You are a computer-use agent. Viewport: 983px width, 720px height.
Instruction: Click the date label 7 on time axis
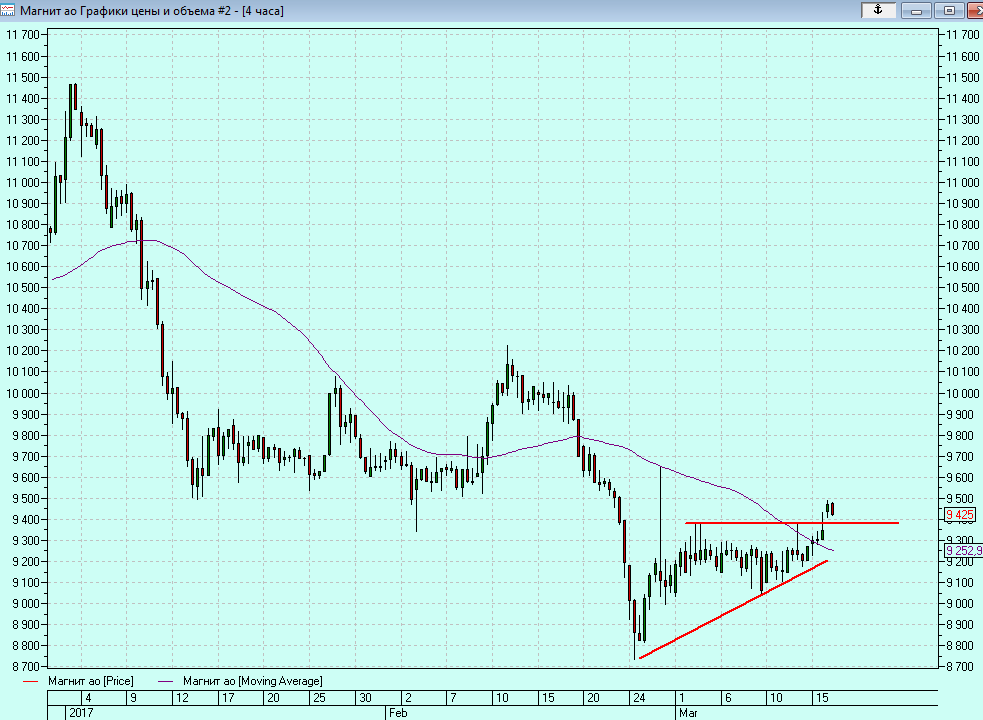(453, 697)
